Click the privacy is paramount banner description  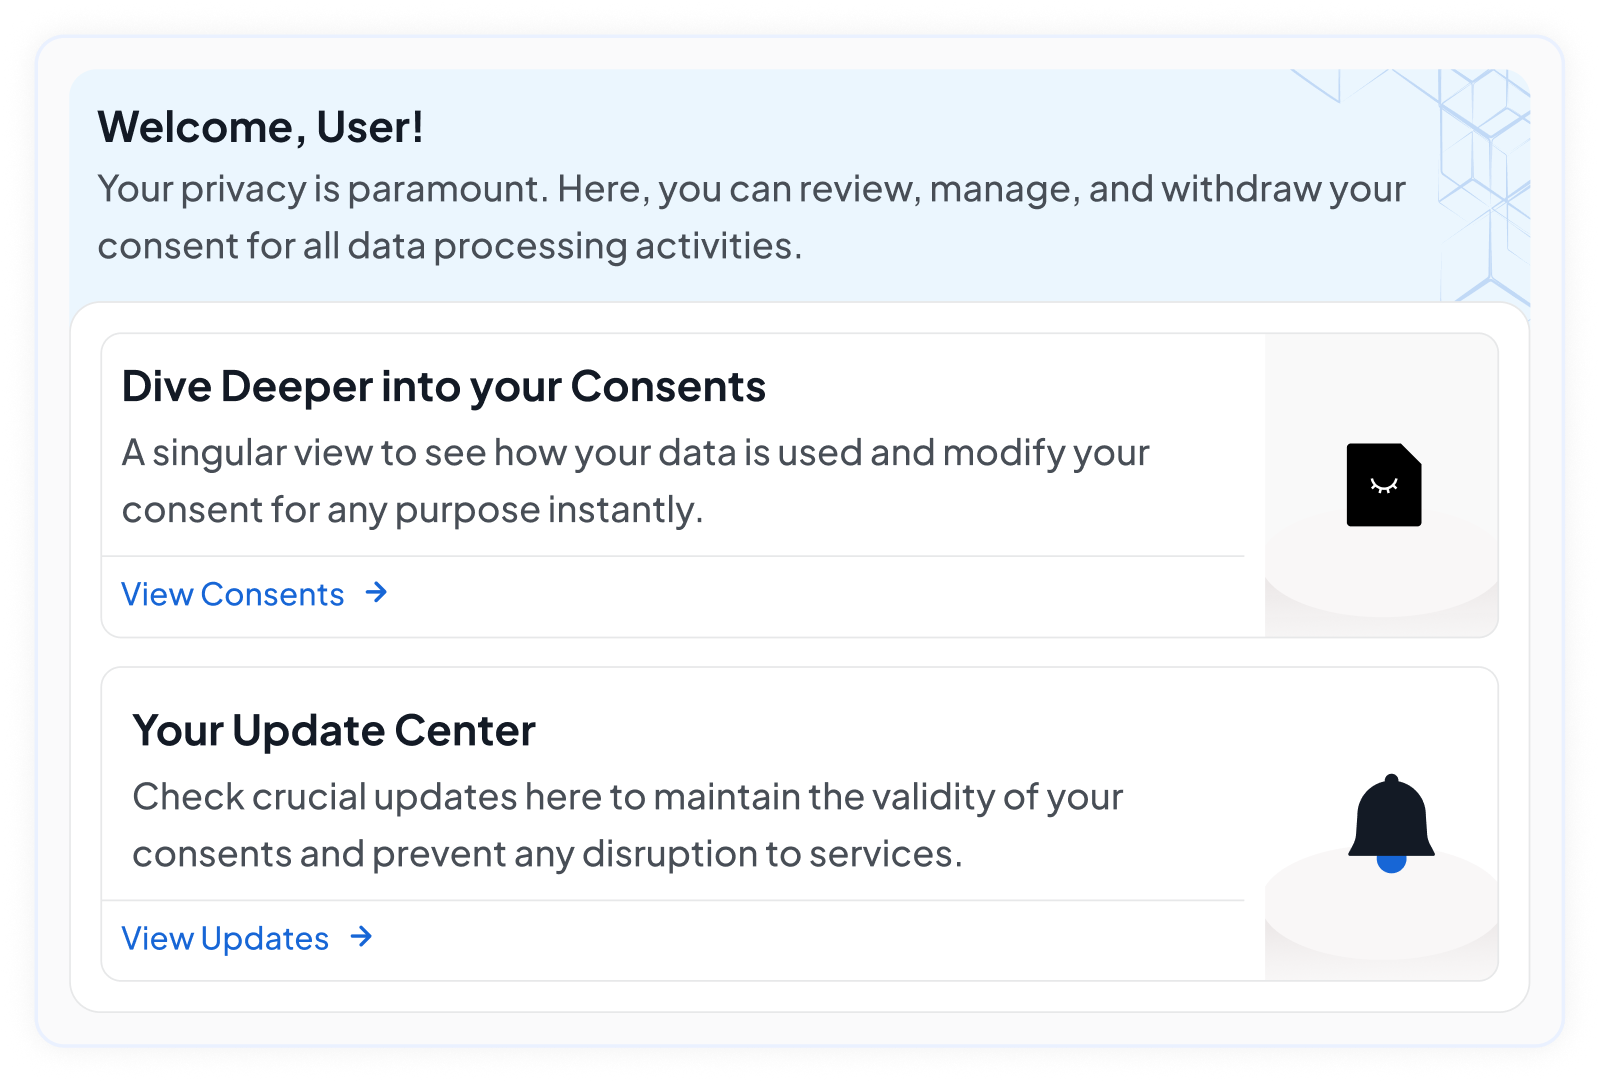[751, 217]
